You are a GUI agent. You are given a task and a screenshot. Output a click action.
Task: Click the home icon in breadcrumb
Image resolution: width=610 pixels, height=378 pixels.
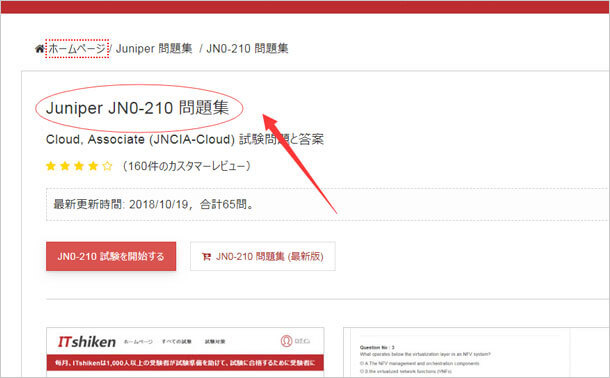(39, 49)
